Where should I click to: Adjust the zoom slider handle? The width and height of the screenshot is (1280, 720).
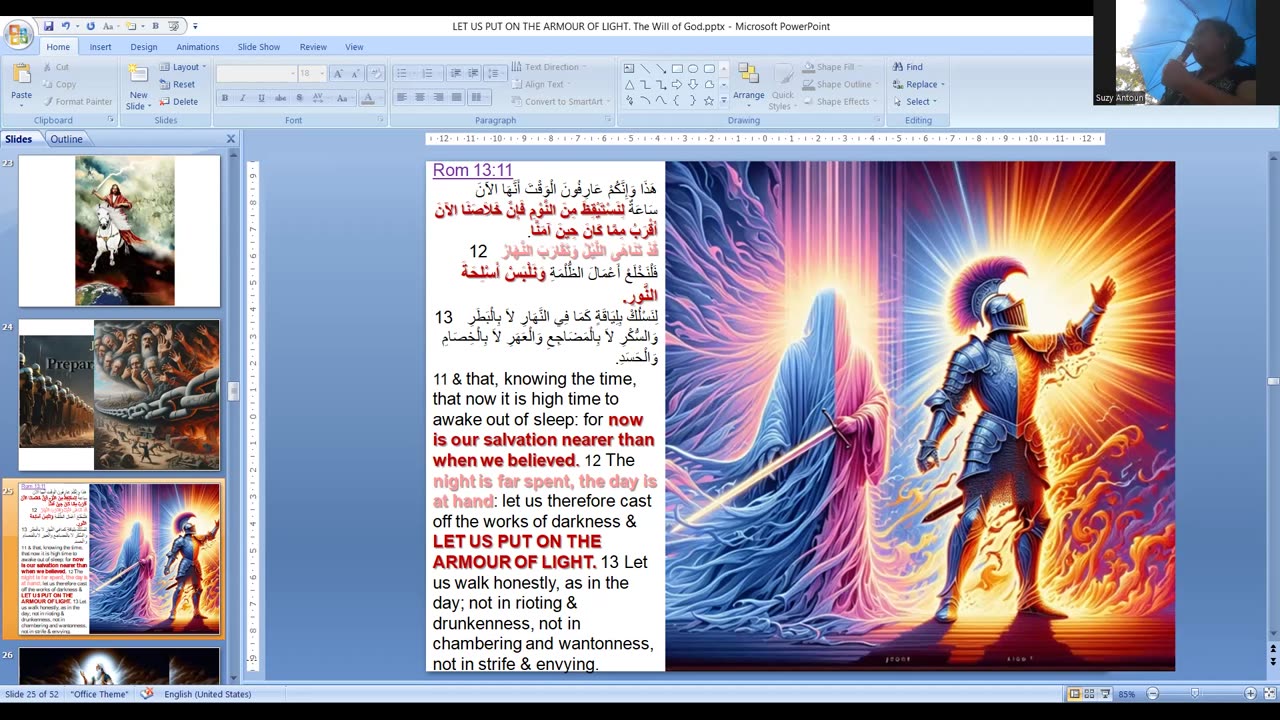point(1194,694)
